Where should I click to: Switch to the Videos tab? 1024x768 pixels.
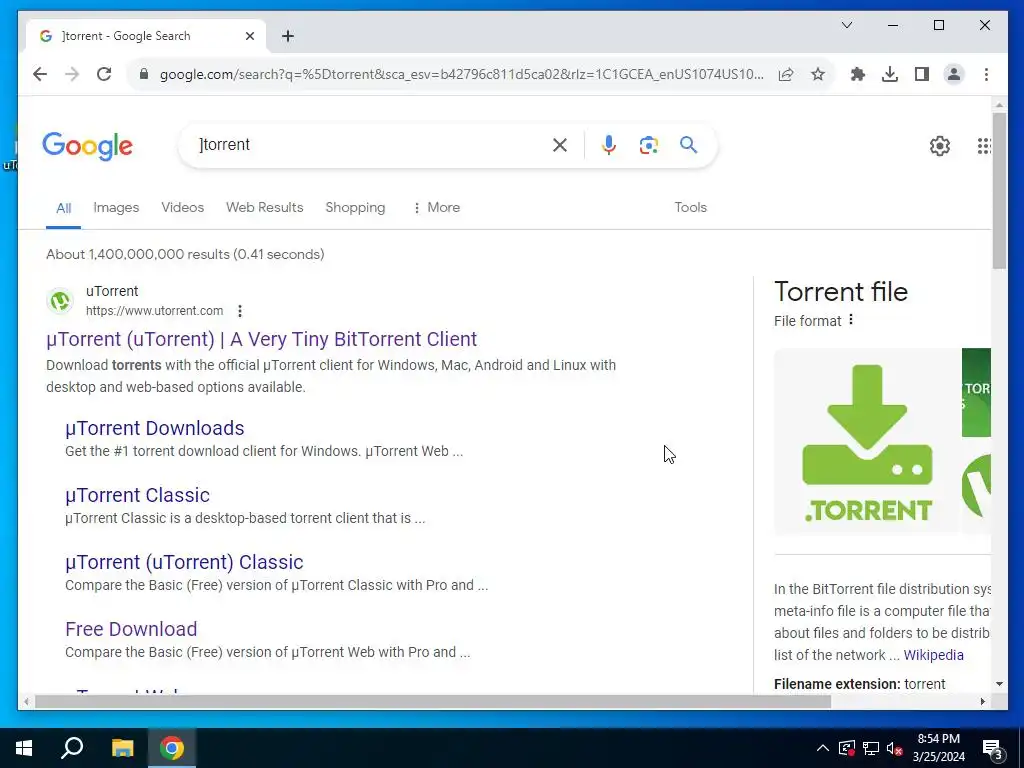(x=183, y=207)
